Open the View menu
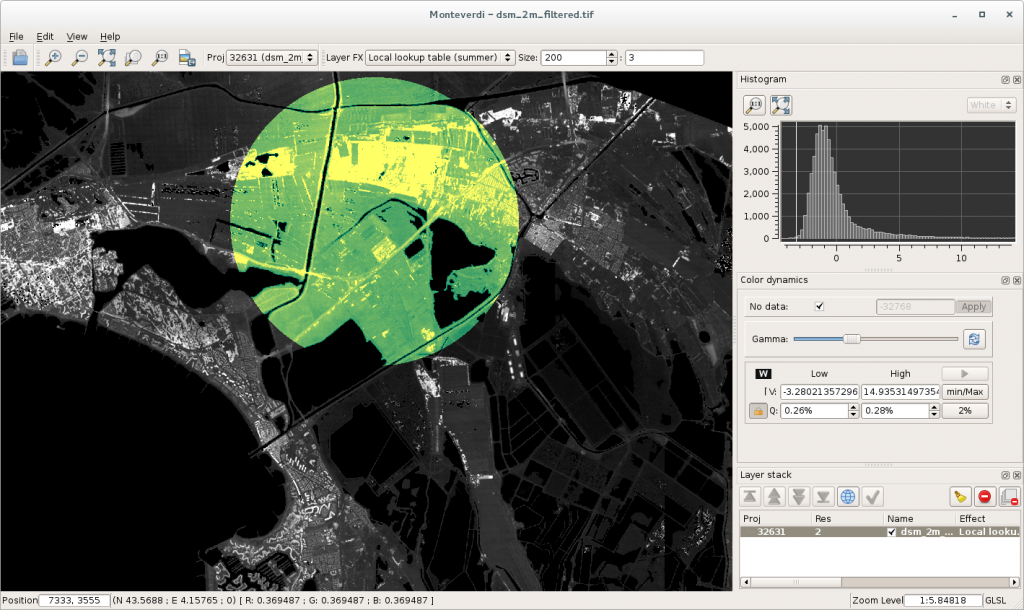This screenshot has width=1024, height=610. tap(76, 36)
